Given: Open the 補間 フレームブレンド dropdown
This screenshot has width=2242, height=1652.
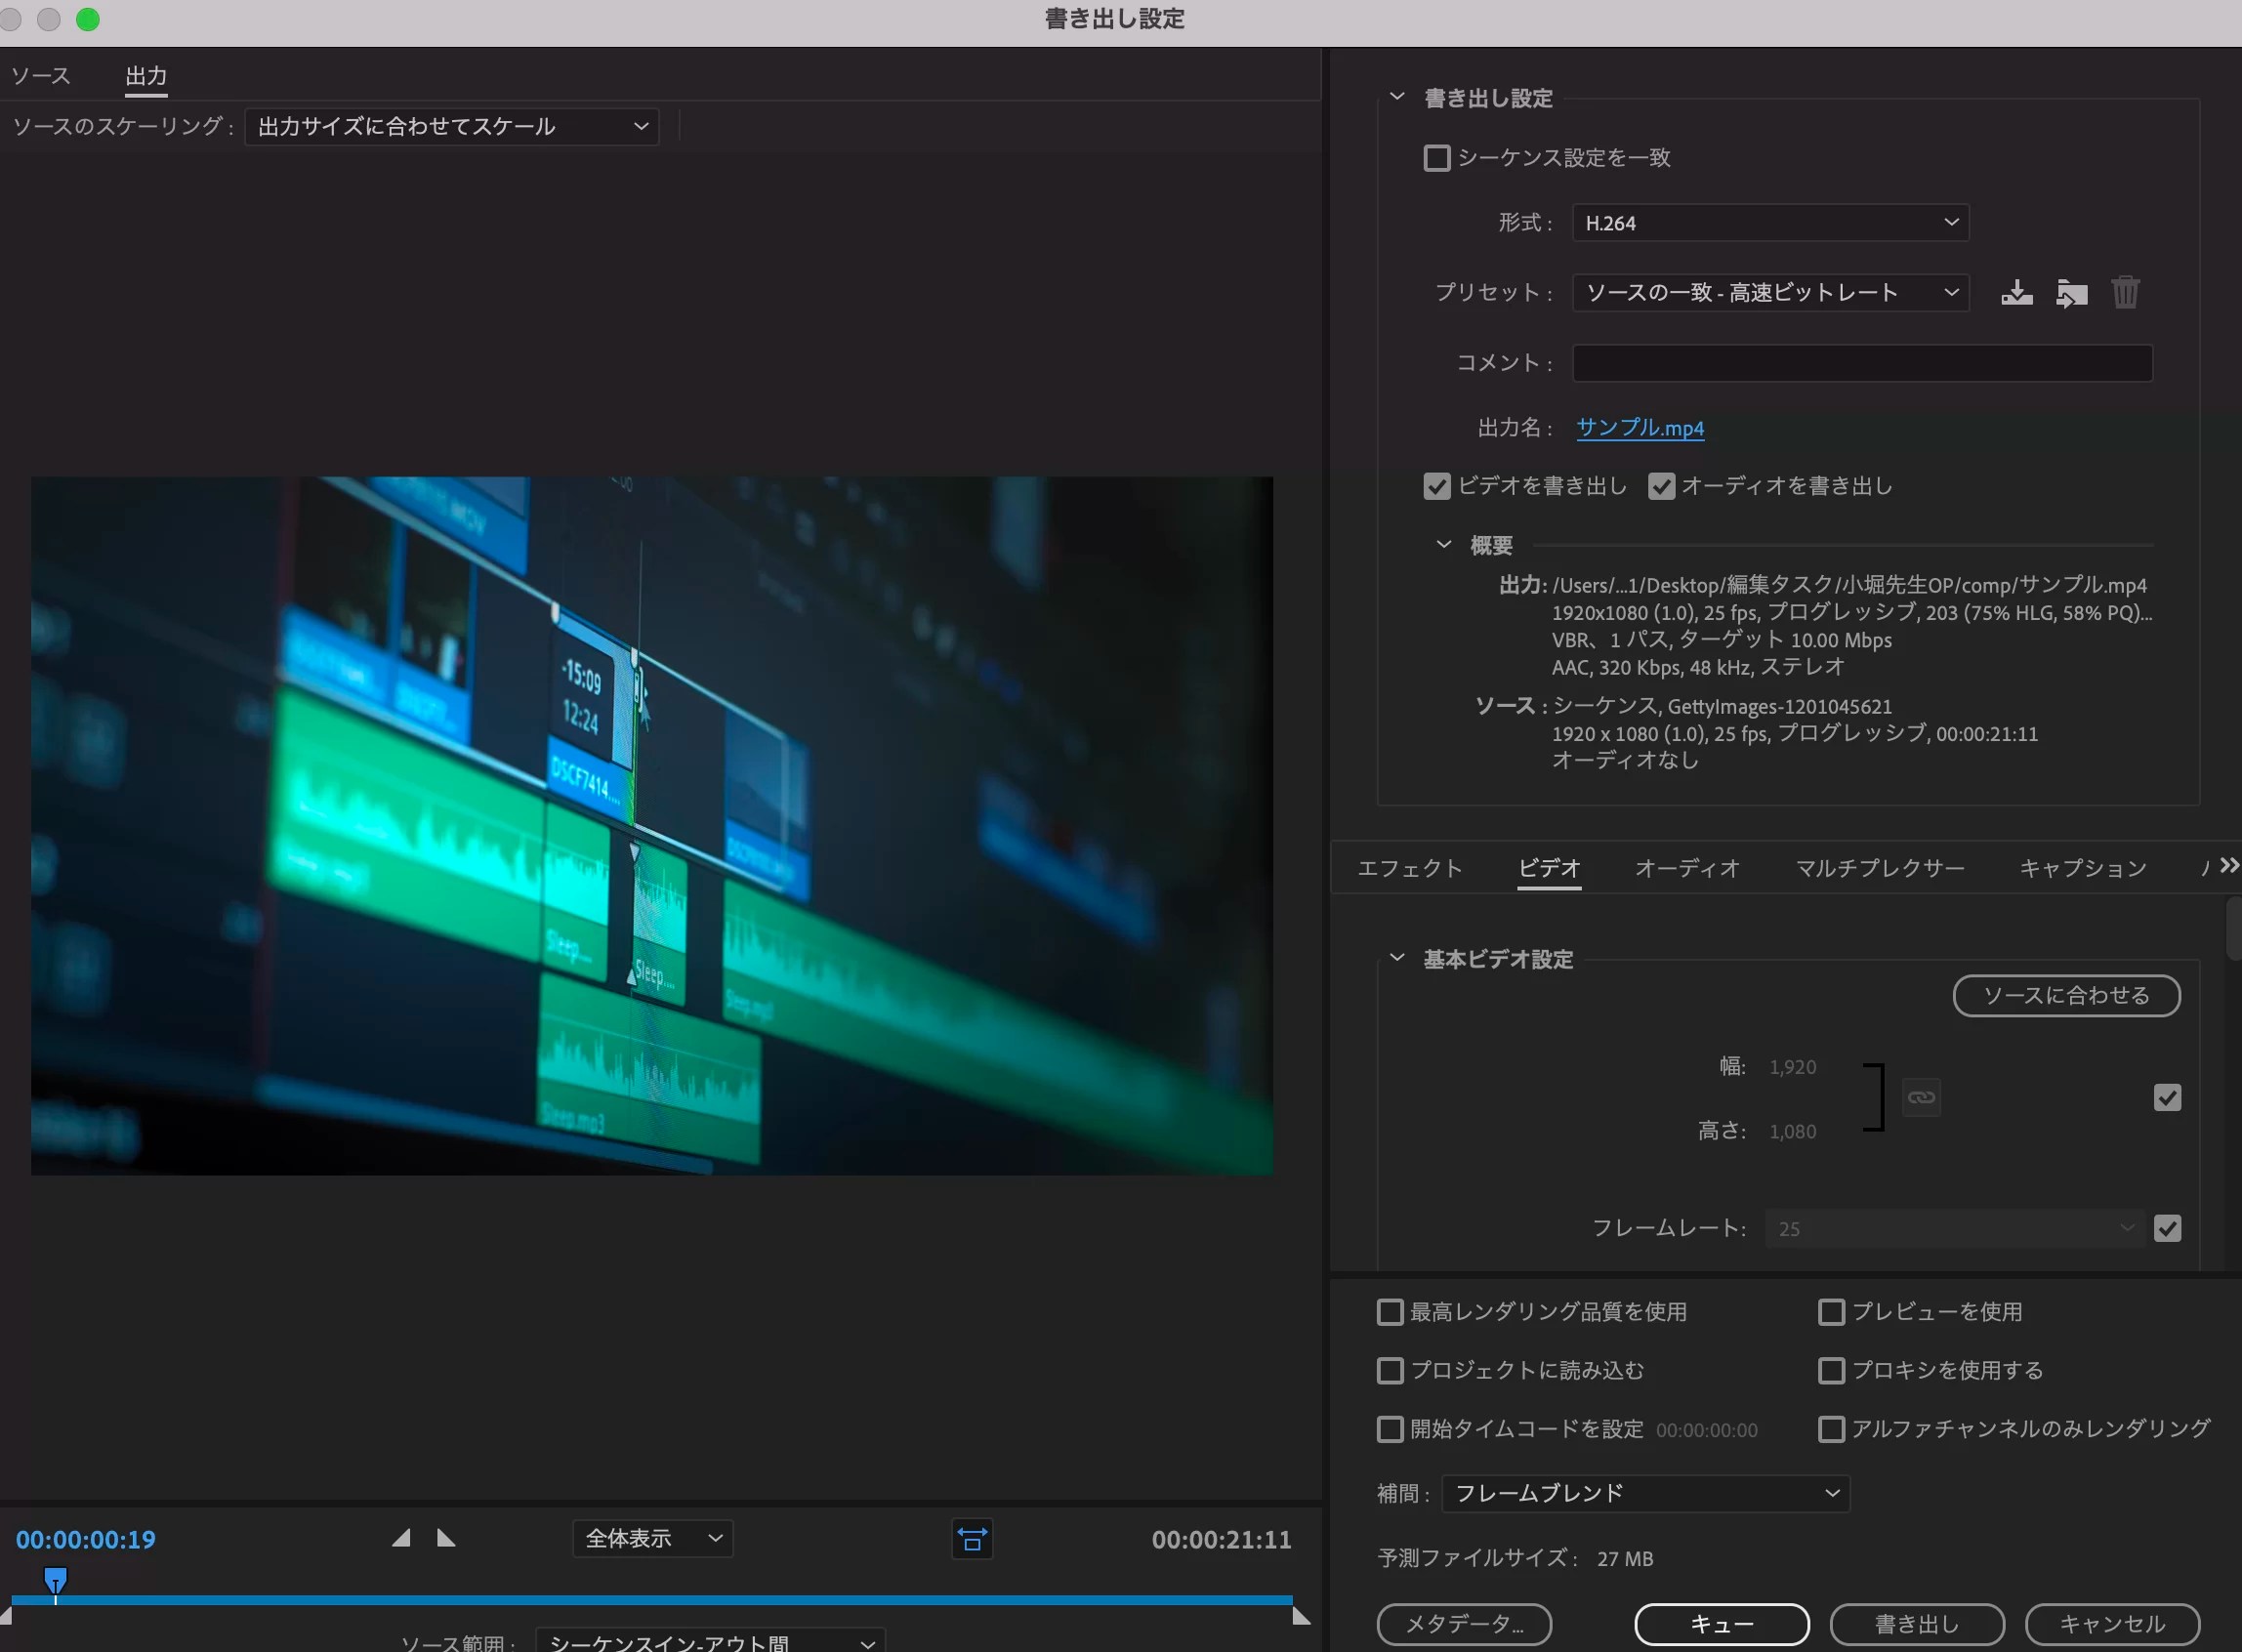Looking at the screenshot, I should 1645,1493.
